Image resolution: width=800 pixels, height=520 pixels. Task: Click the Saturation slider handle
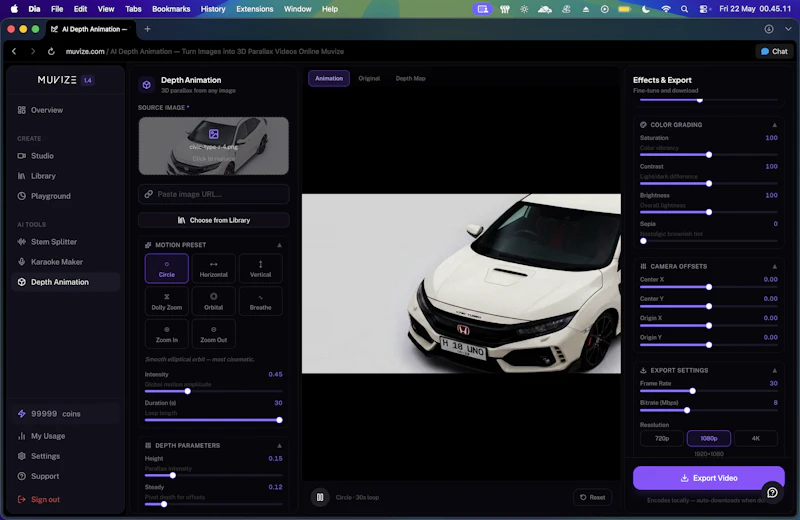[709, 155]
